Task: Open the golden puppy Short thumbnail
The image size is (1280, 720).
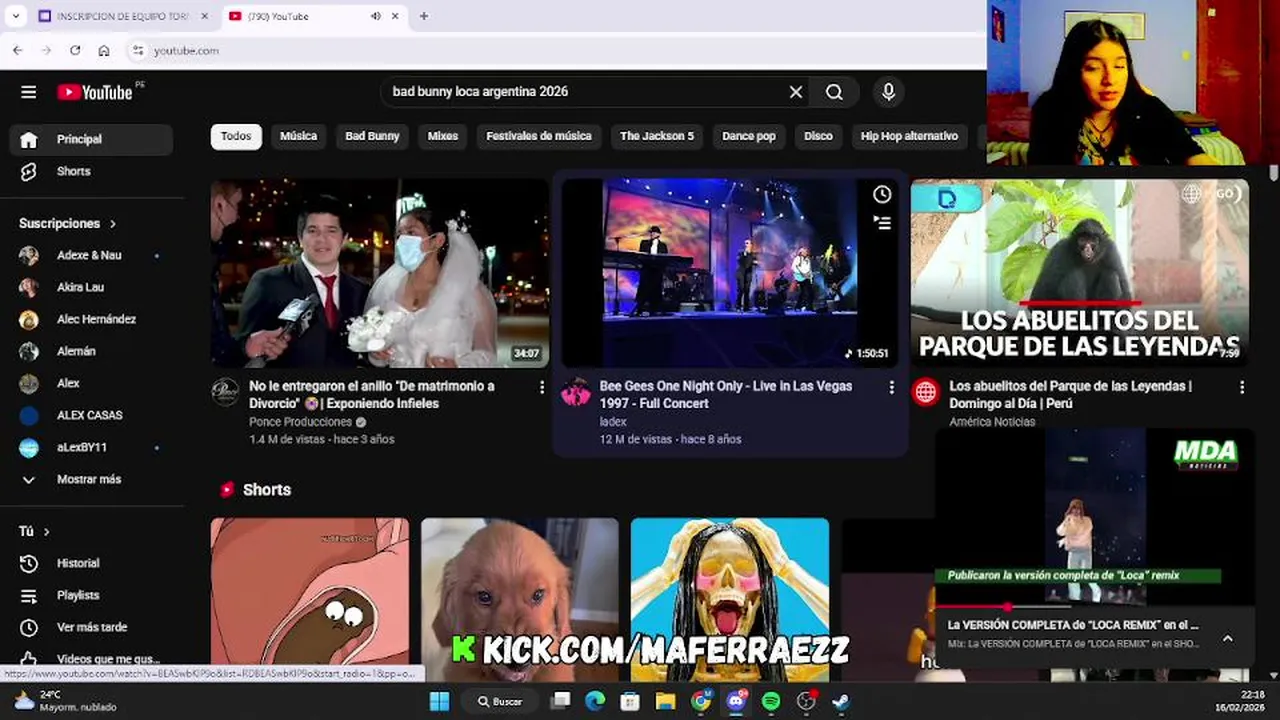Action: 520,600
